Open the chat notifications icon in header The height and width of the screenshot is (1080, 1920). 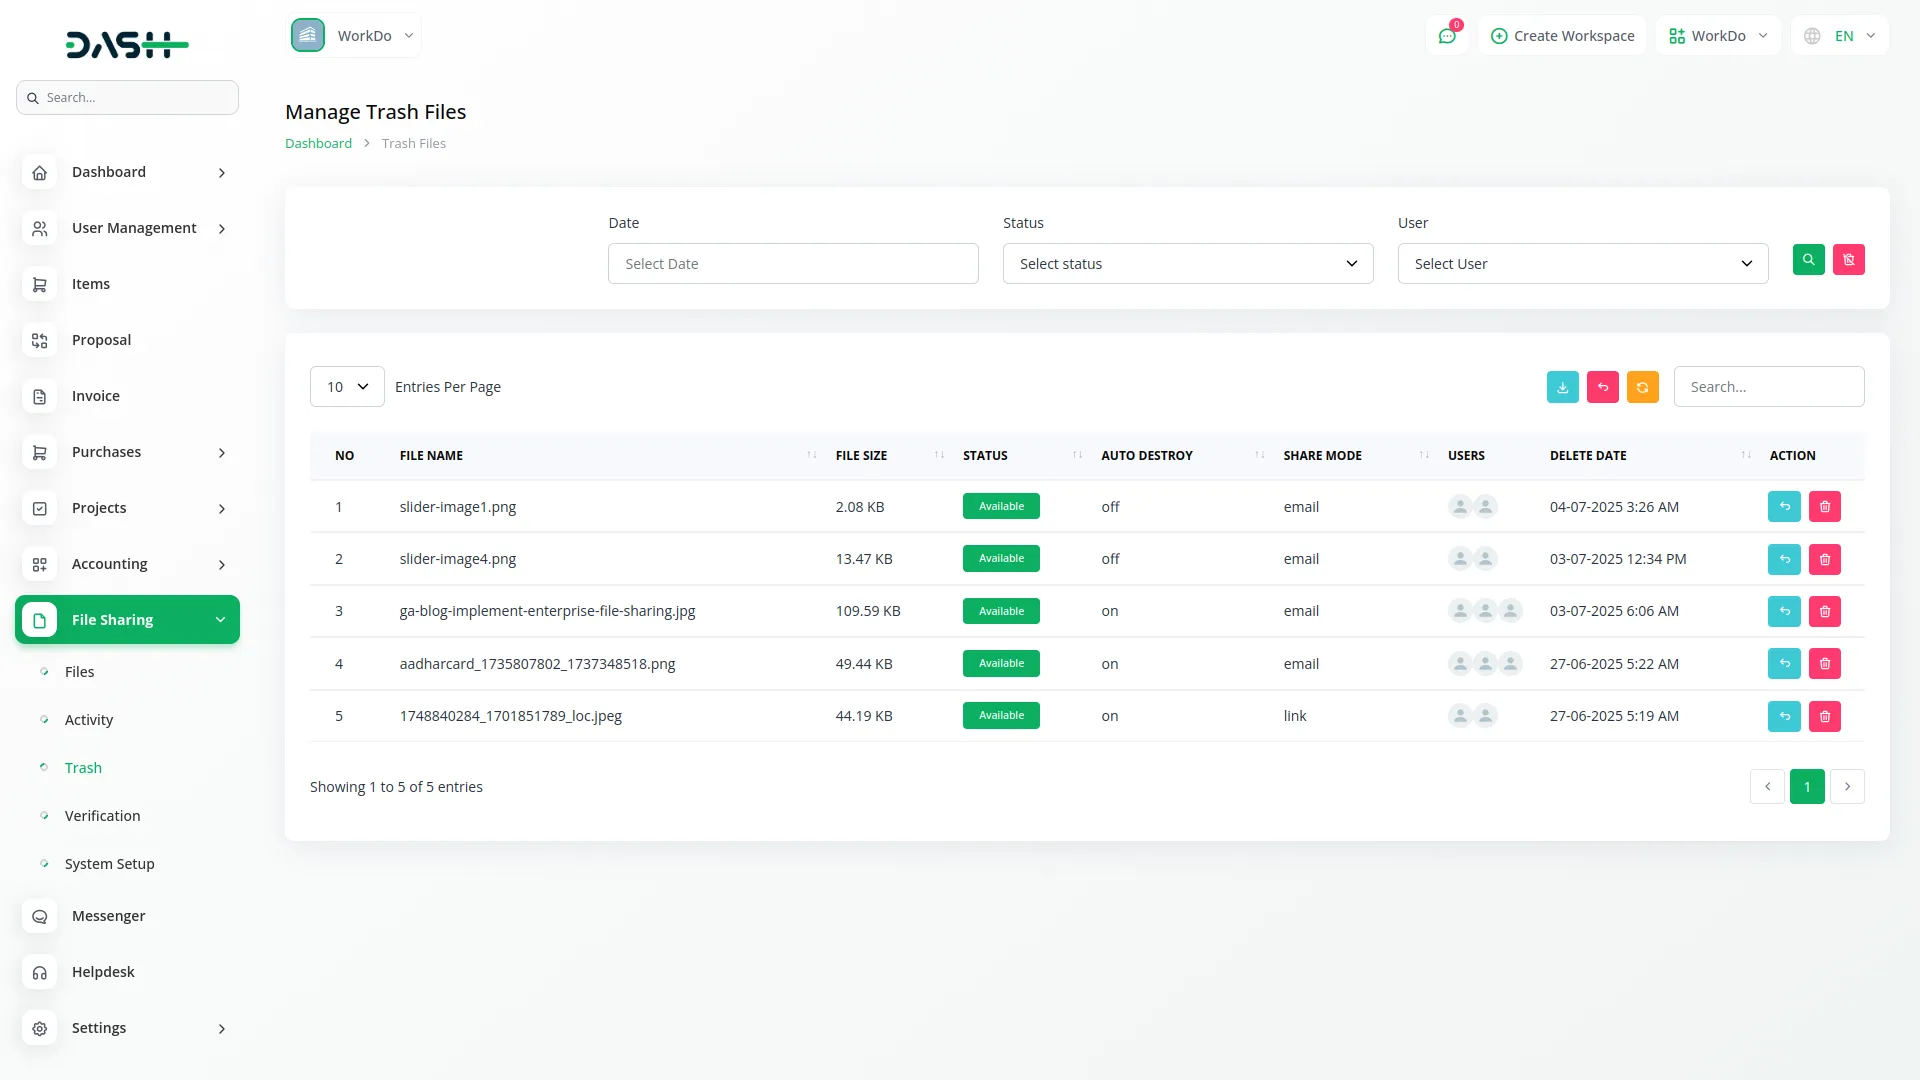pyautogui.click(x=1447, y=35)
